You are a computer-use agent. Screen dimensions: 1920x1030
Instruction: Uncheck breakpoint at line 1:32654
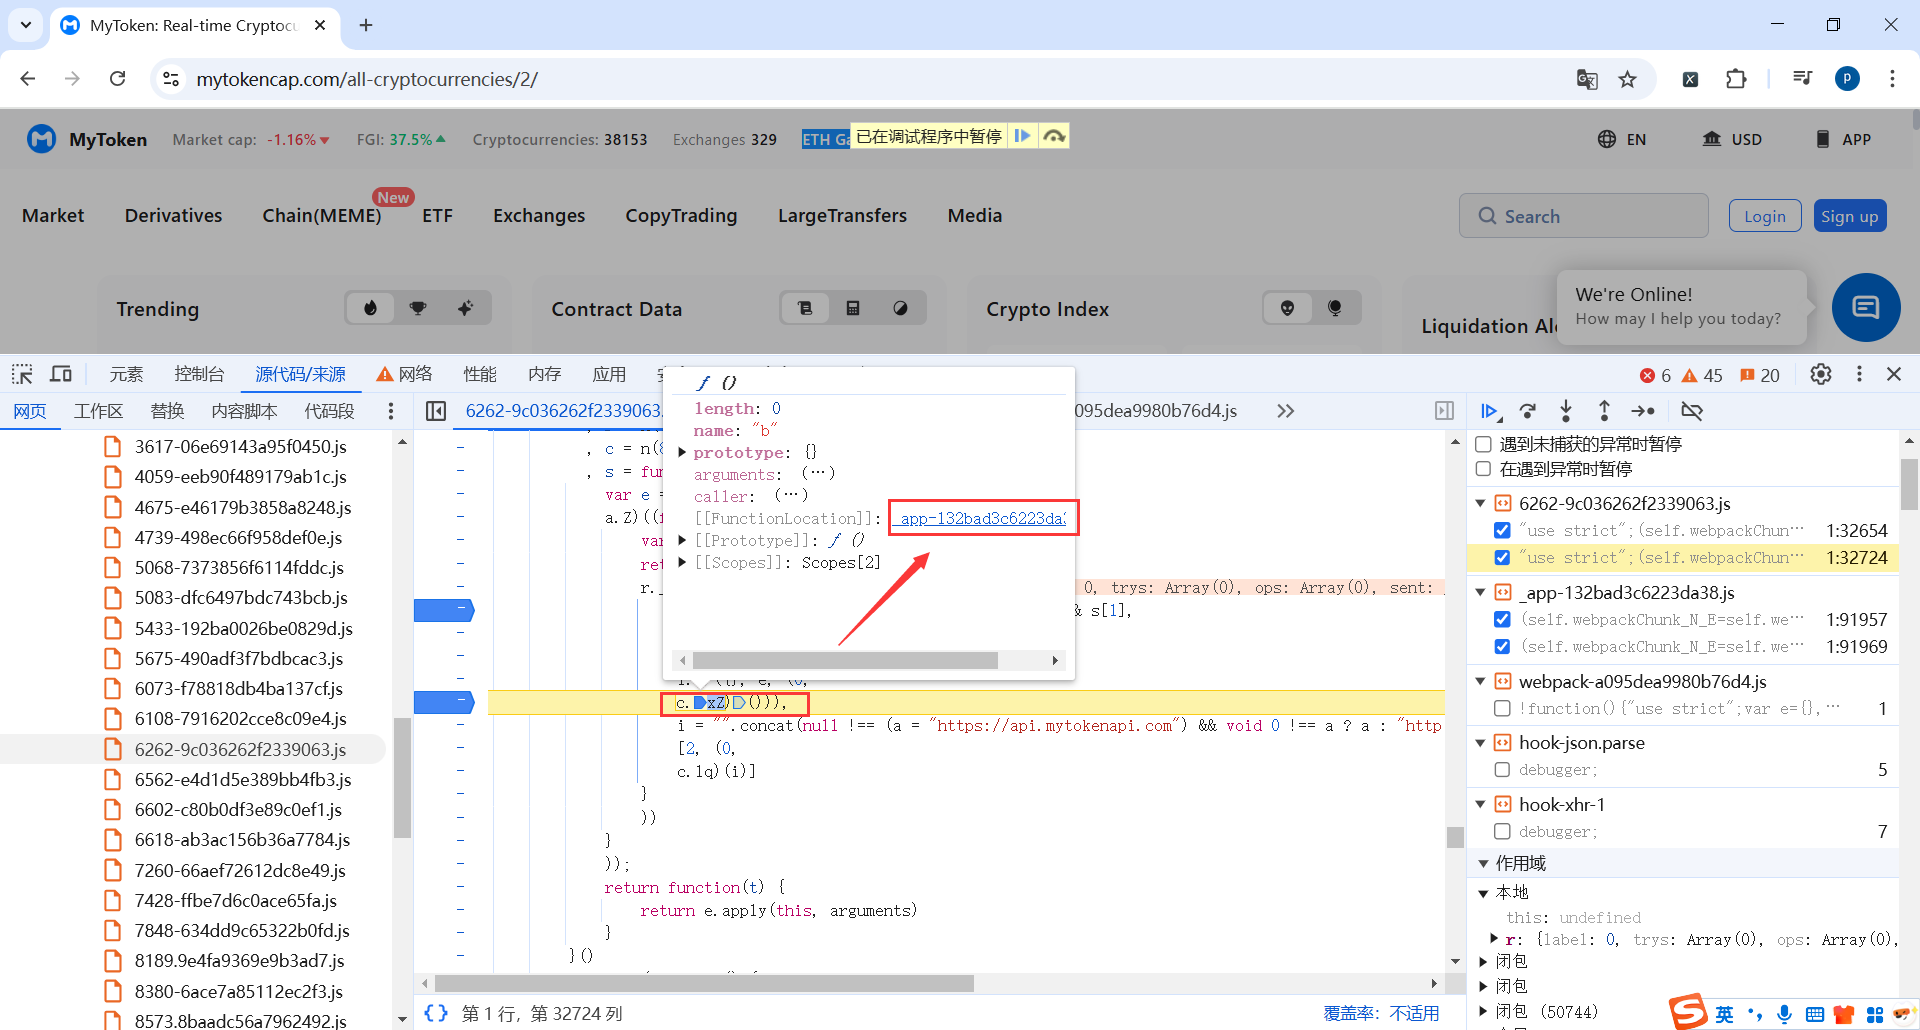[1502, 531]
